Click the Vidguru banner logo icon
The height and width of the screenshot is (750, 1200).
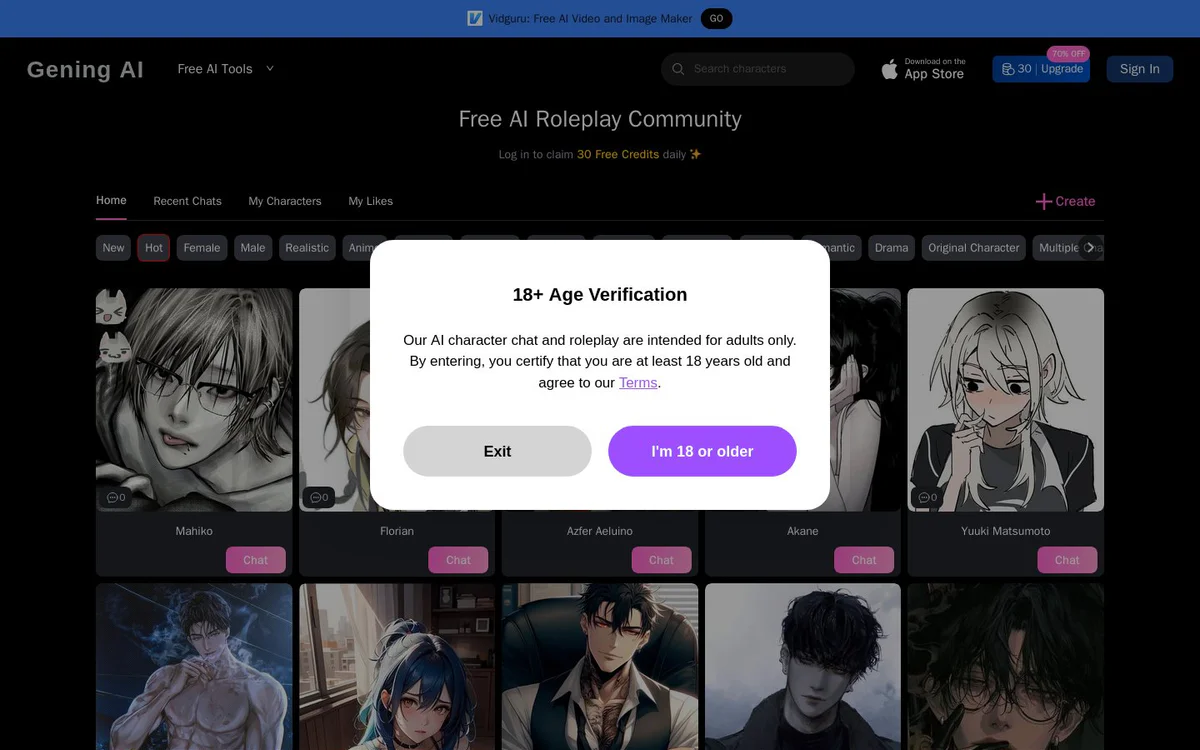point(475,18)
